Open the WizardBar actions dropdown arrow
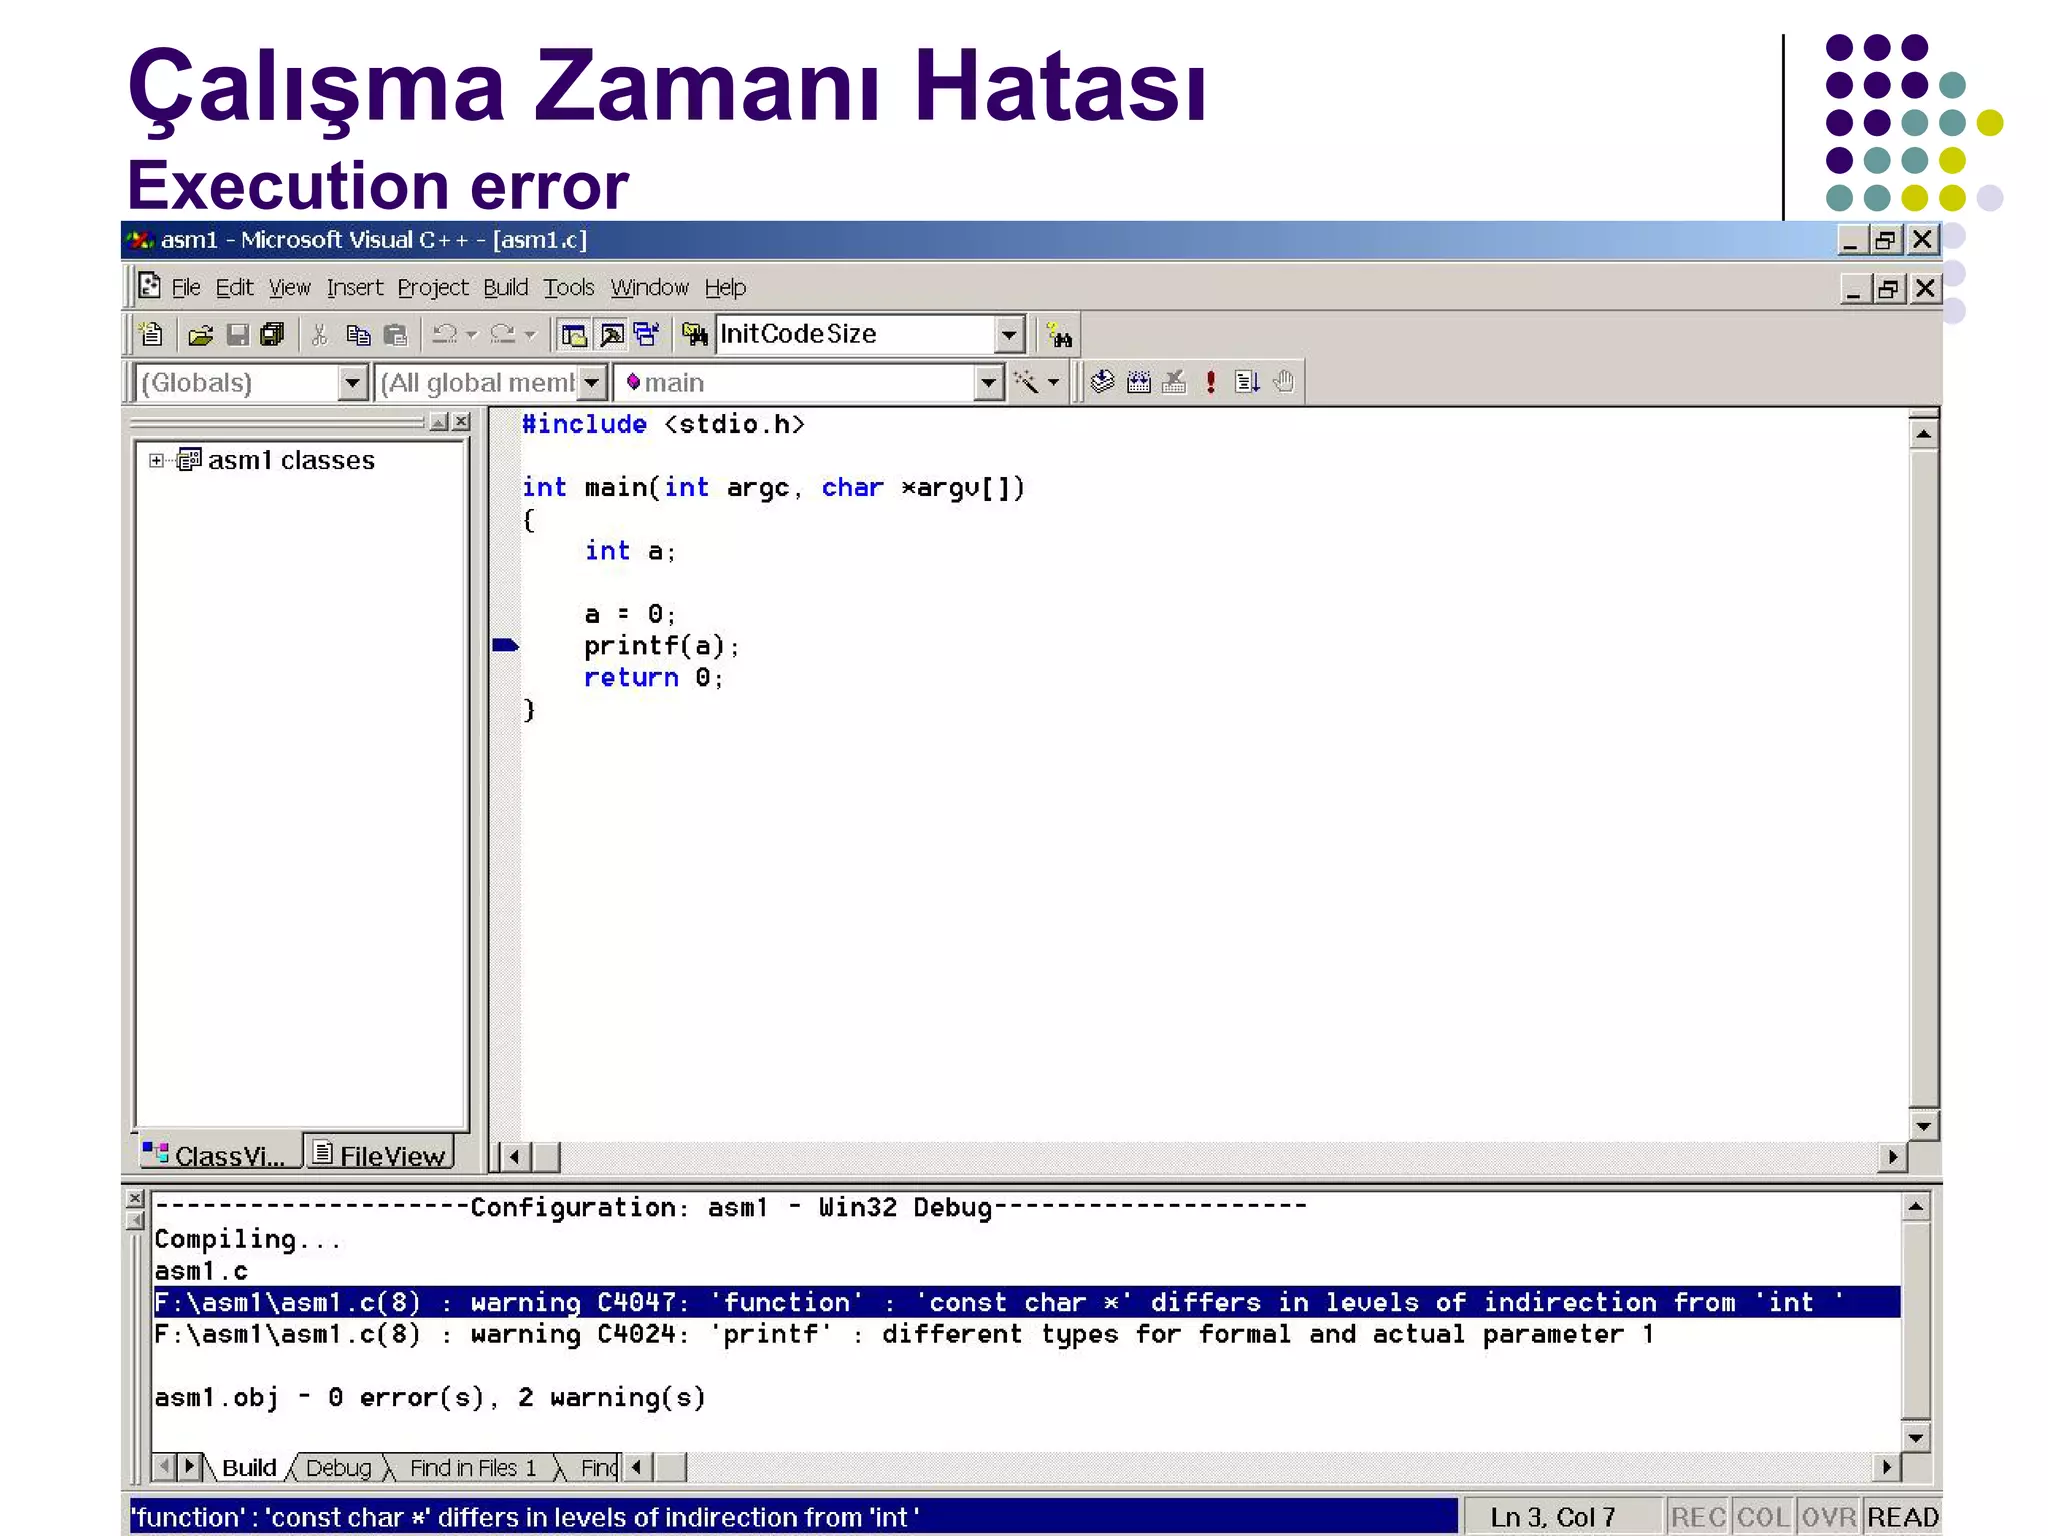 (1053, 382)
